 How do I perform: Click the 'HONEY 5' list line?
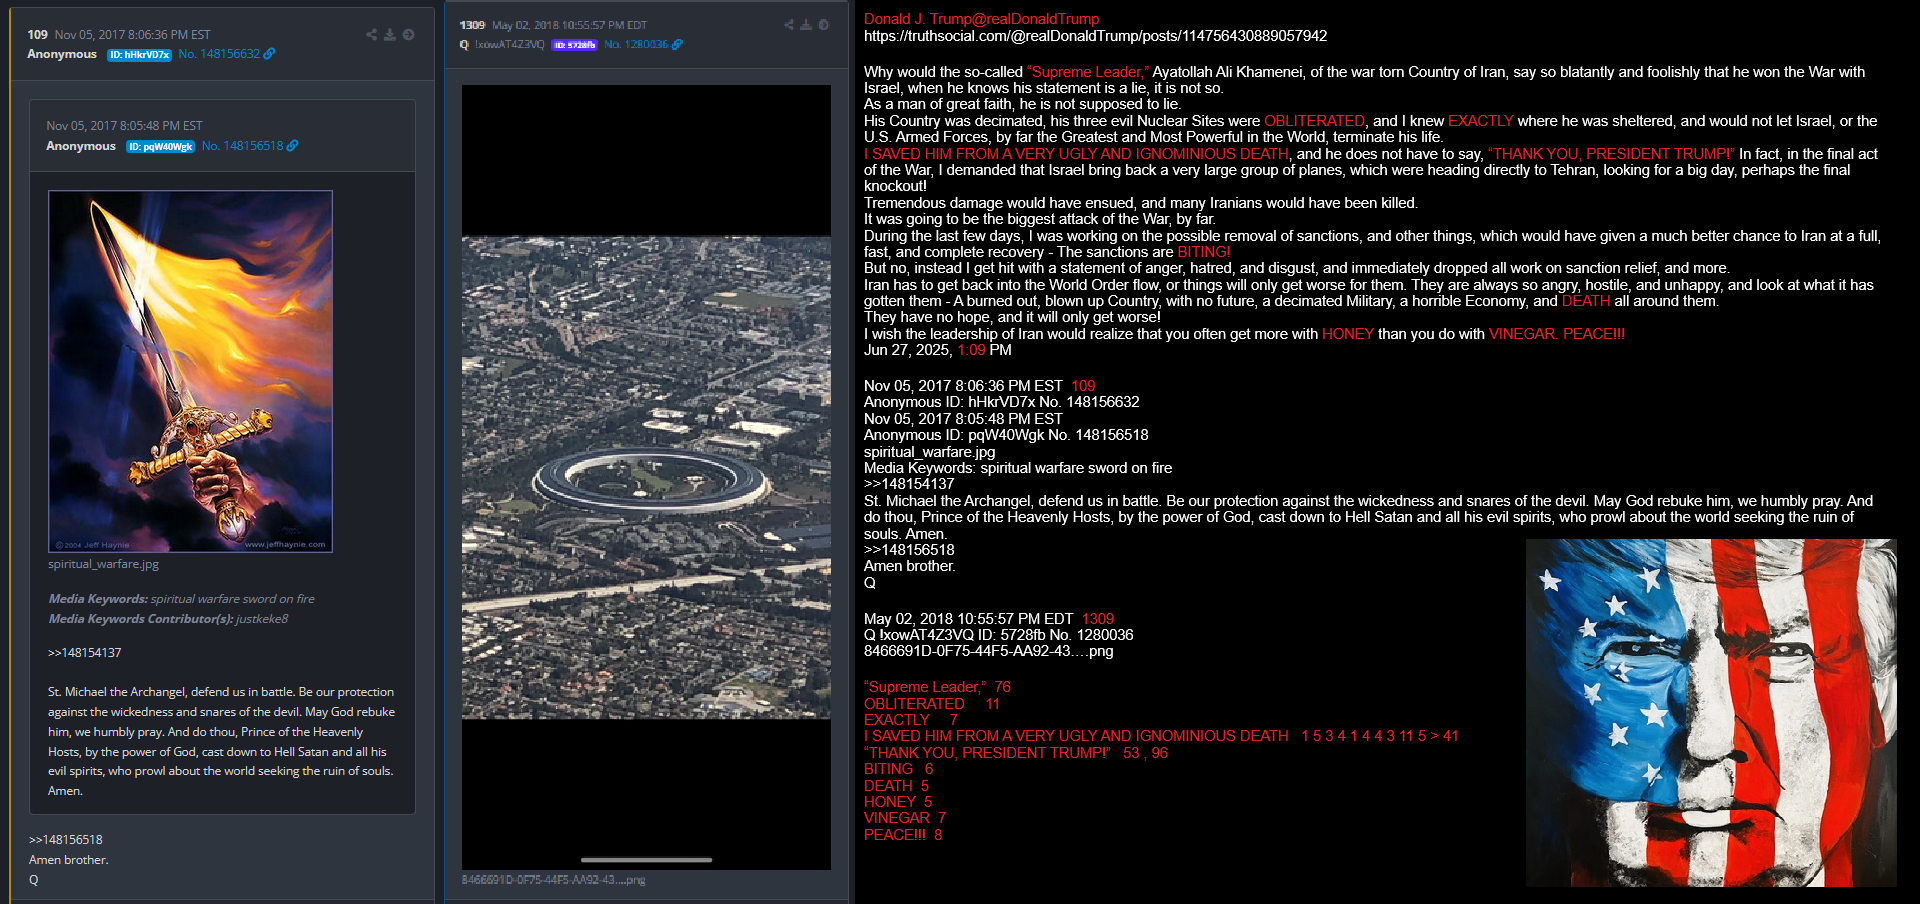pyautogui.click(x=898, y=802)
